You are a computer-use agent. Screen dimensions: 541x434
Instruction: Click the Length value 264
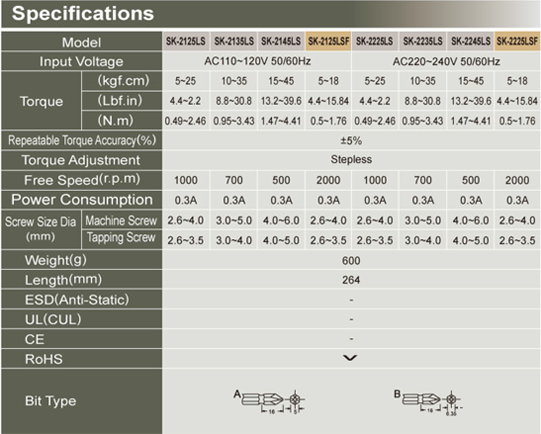click(351, 280)
